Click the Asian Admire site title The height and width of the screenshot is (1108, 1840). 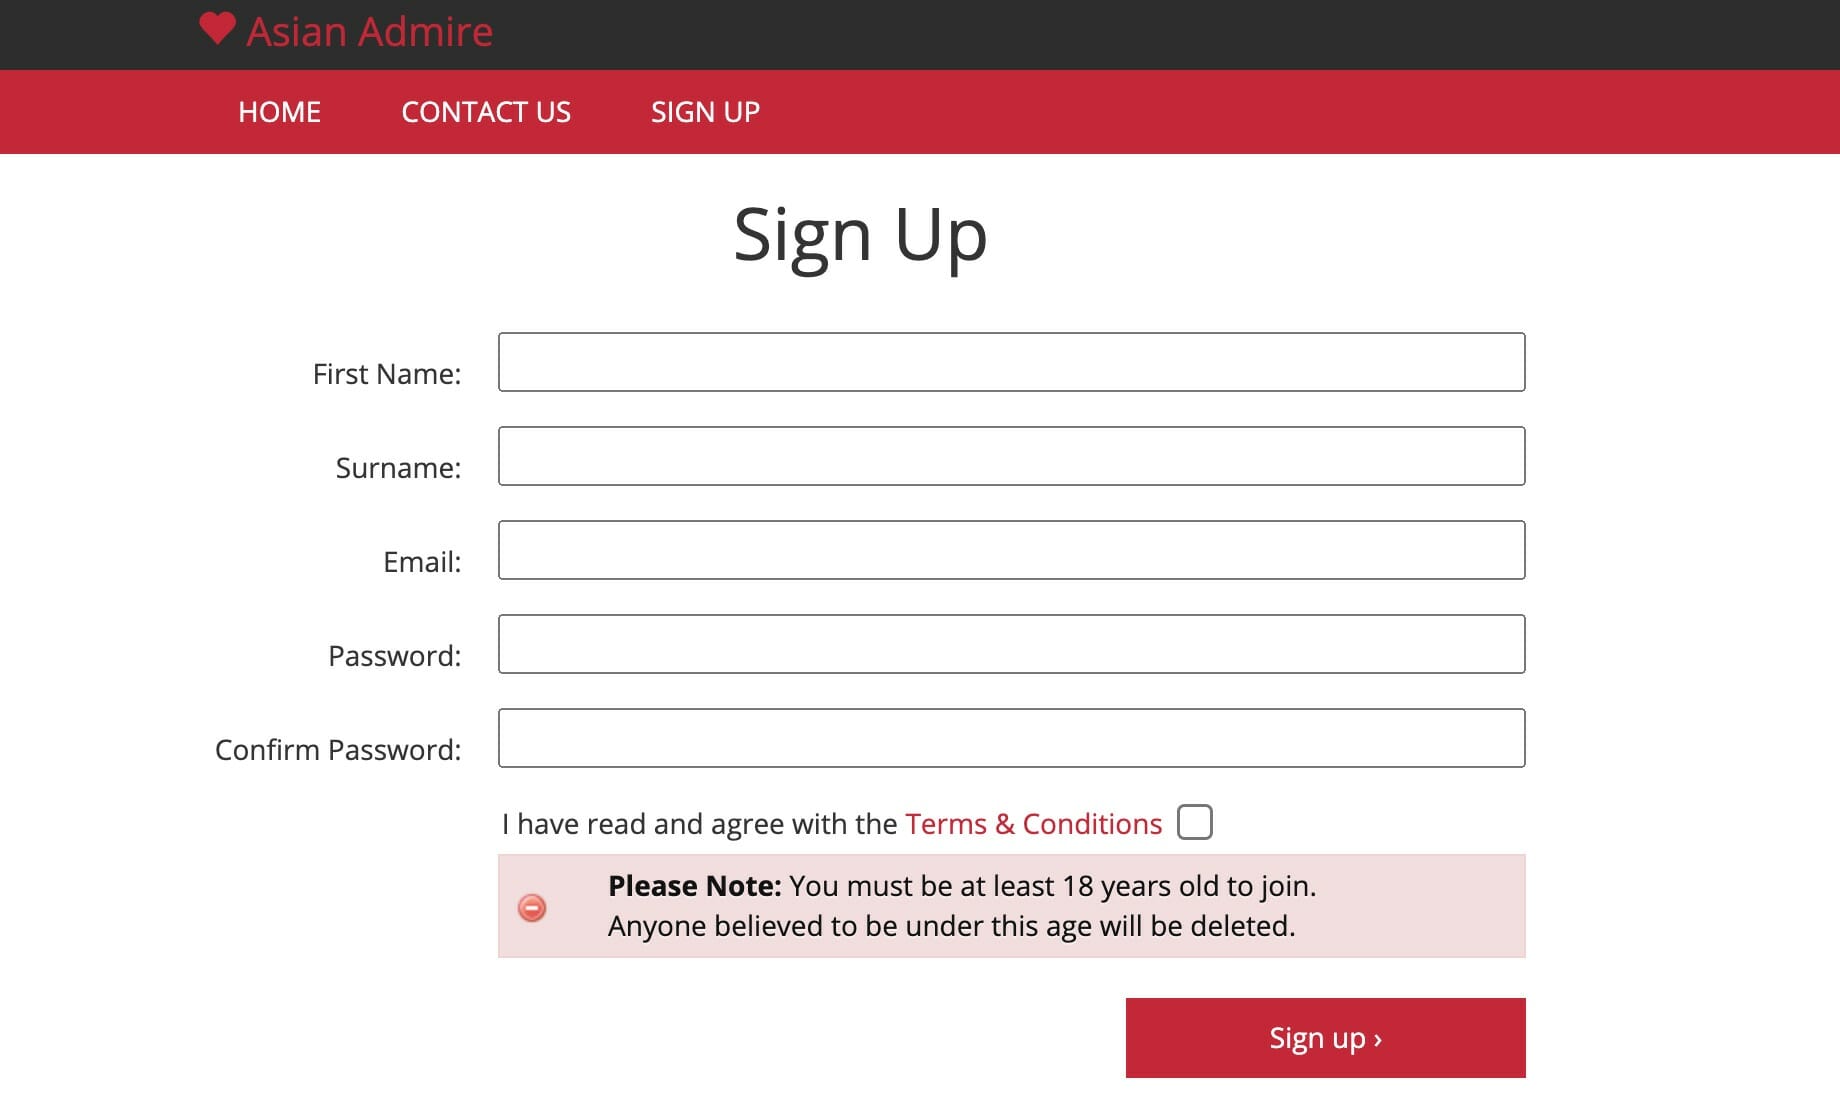[x=369, y=32]
